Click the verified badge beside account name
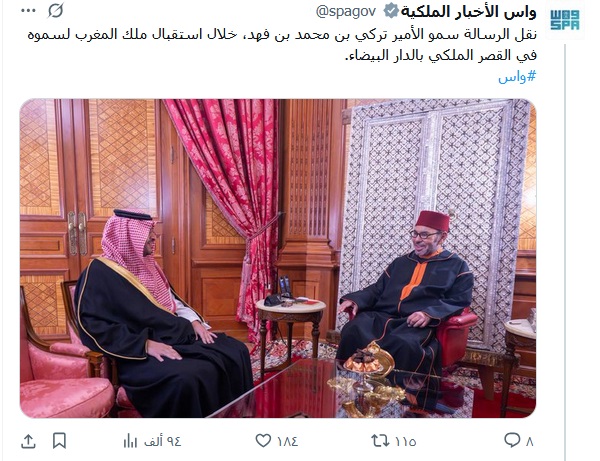 [x=391, y=12]
